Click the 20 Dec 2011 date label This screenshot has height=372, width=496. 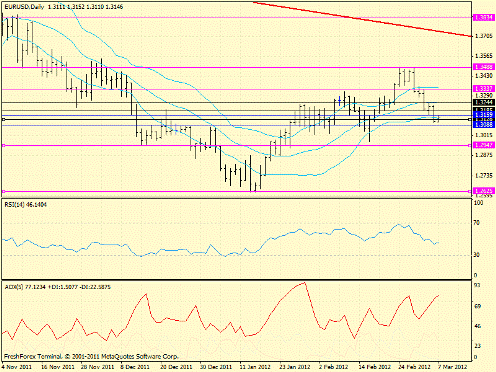click(176, 367)
